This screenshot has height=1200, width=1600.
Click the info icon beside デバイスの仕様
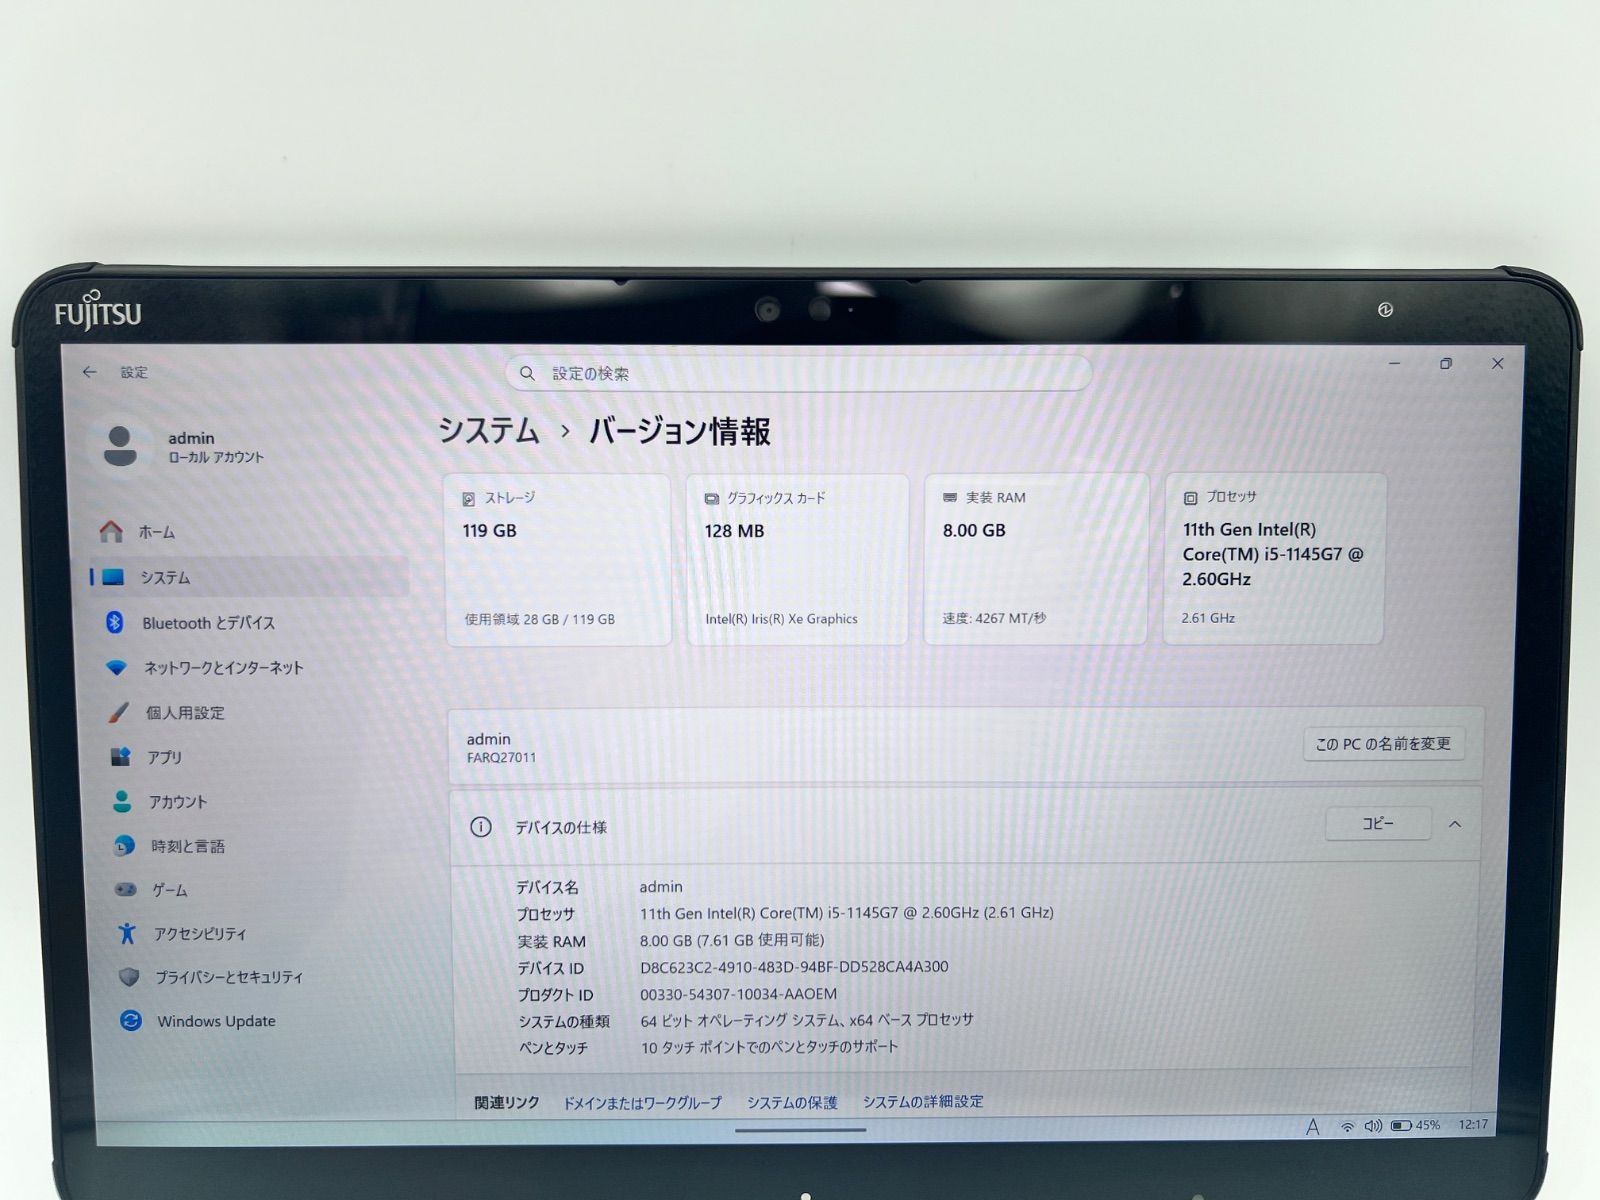(481, 827)
